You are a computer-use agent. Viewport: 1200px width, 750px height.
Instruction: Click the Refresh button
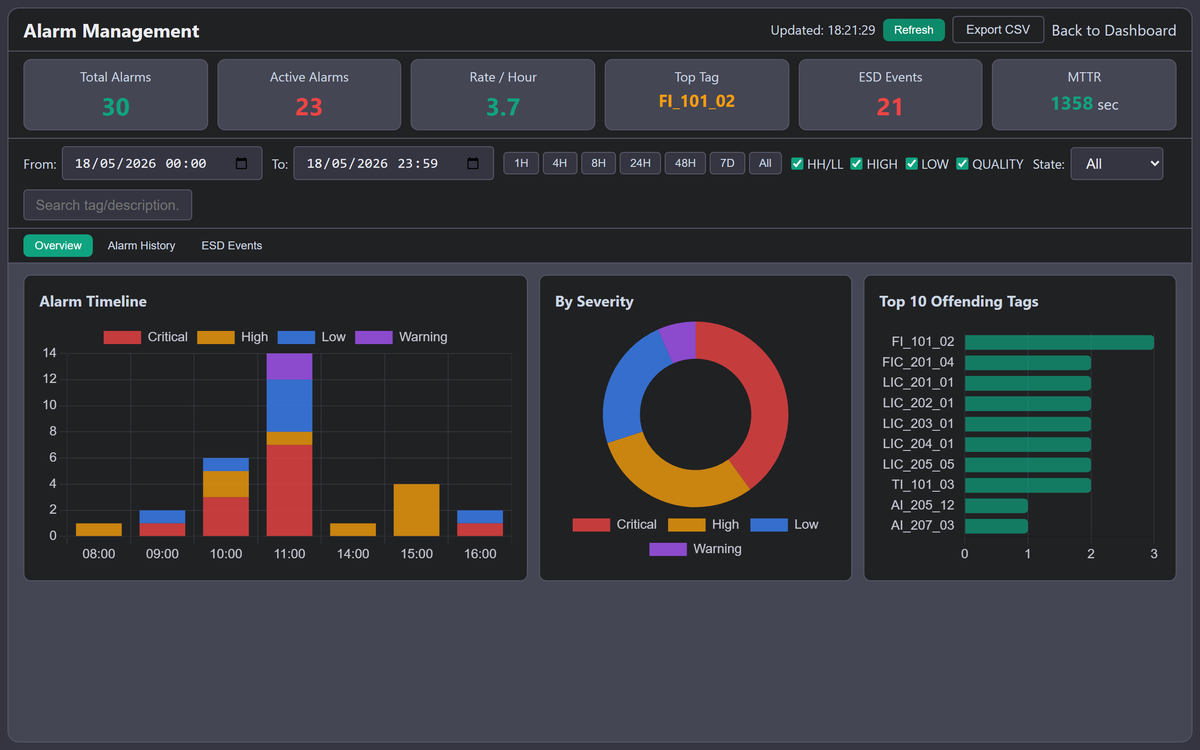[x=914, y=30]
